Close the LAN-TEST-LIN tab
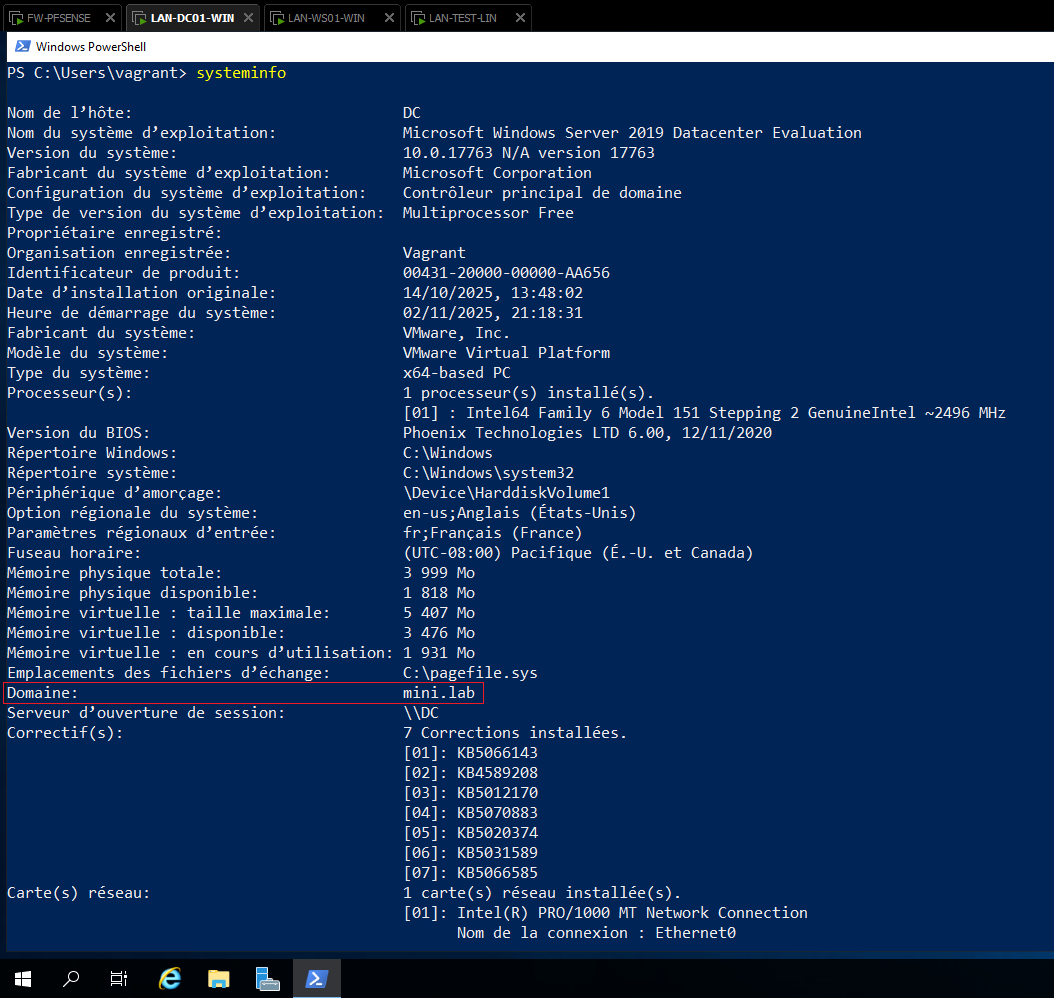Viewport: 1054px width, 998px height. (x=520, y=18)
